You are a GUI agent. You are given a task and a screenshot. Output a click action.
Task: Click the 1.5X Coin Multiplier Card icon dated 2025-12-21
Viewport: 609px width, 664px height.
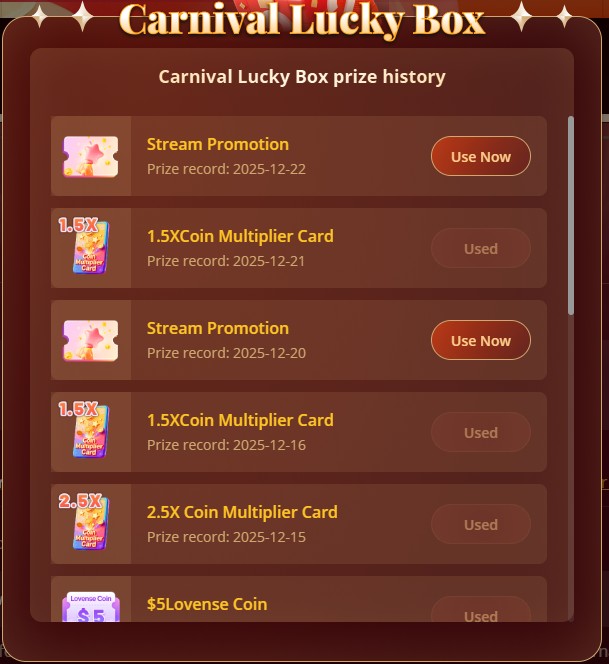(84, 246)
